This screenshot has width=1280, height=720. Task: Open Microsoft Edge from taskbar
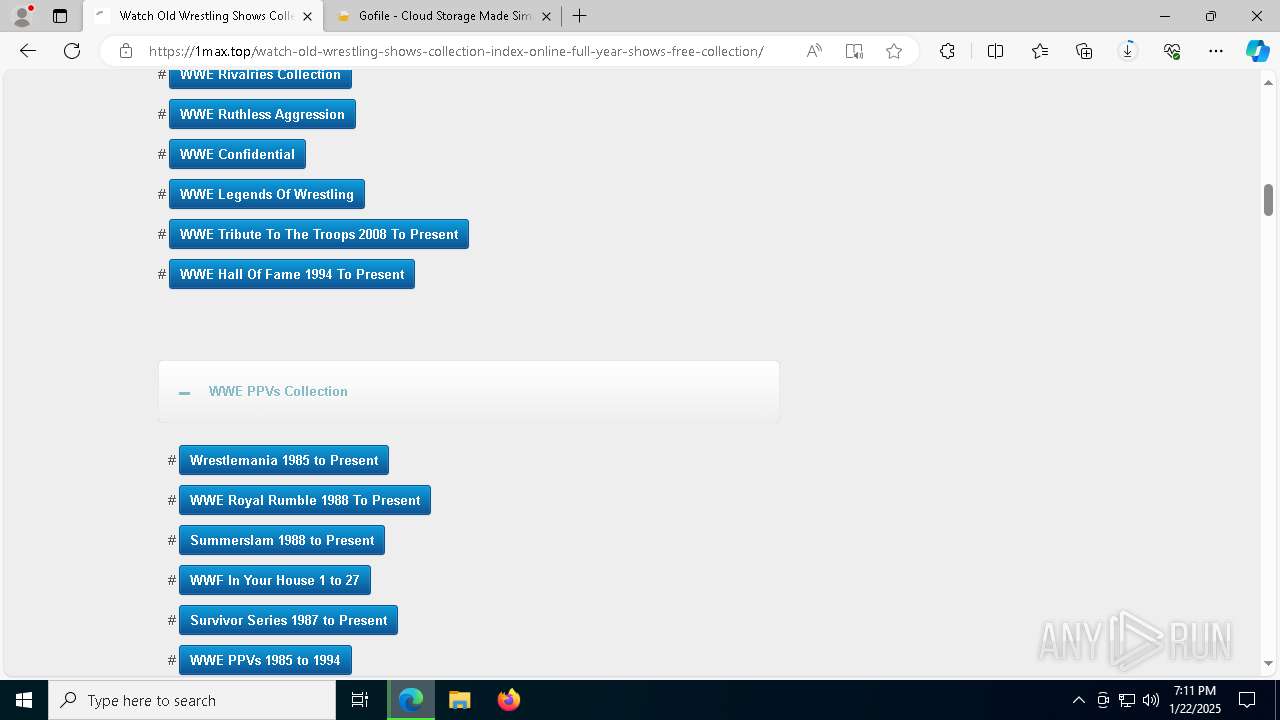coord(411,700)
